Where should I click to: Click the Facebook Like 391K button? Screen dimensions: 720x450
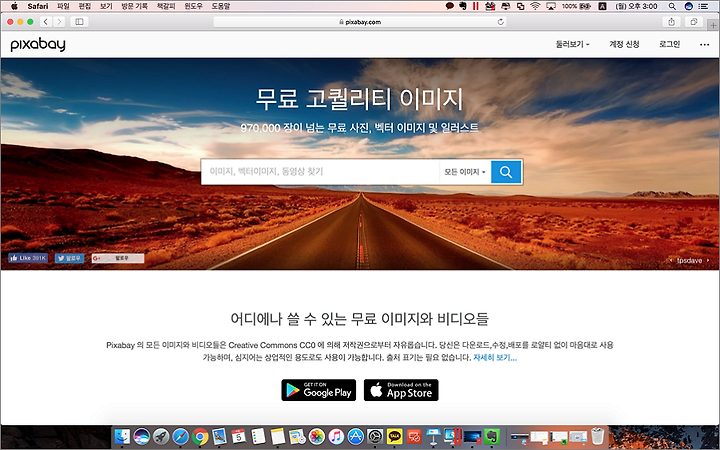pyautogui.click(x=28, y=258)
